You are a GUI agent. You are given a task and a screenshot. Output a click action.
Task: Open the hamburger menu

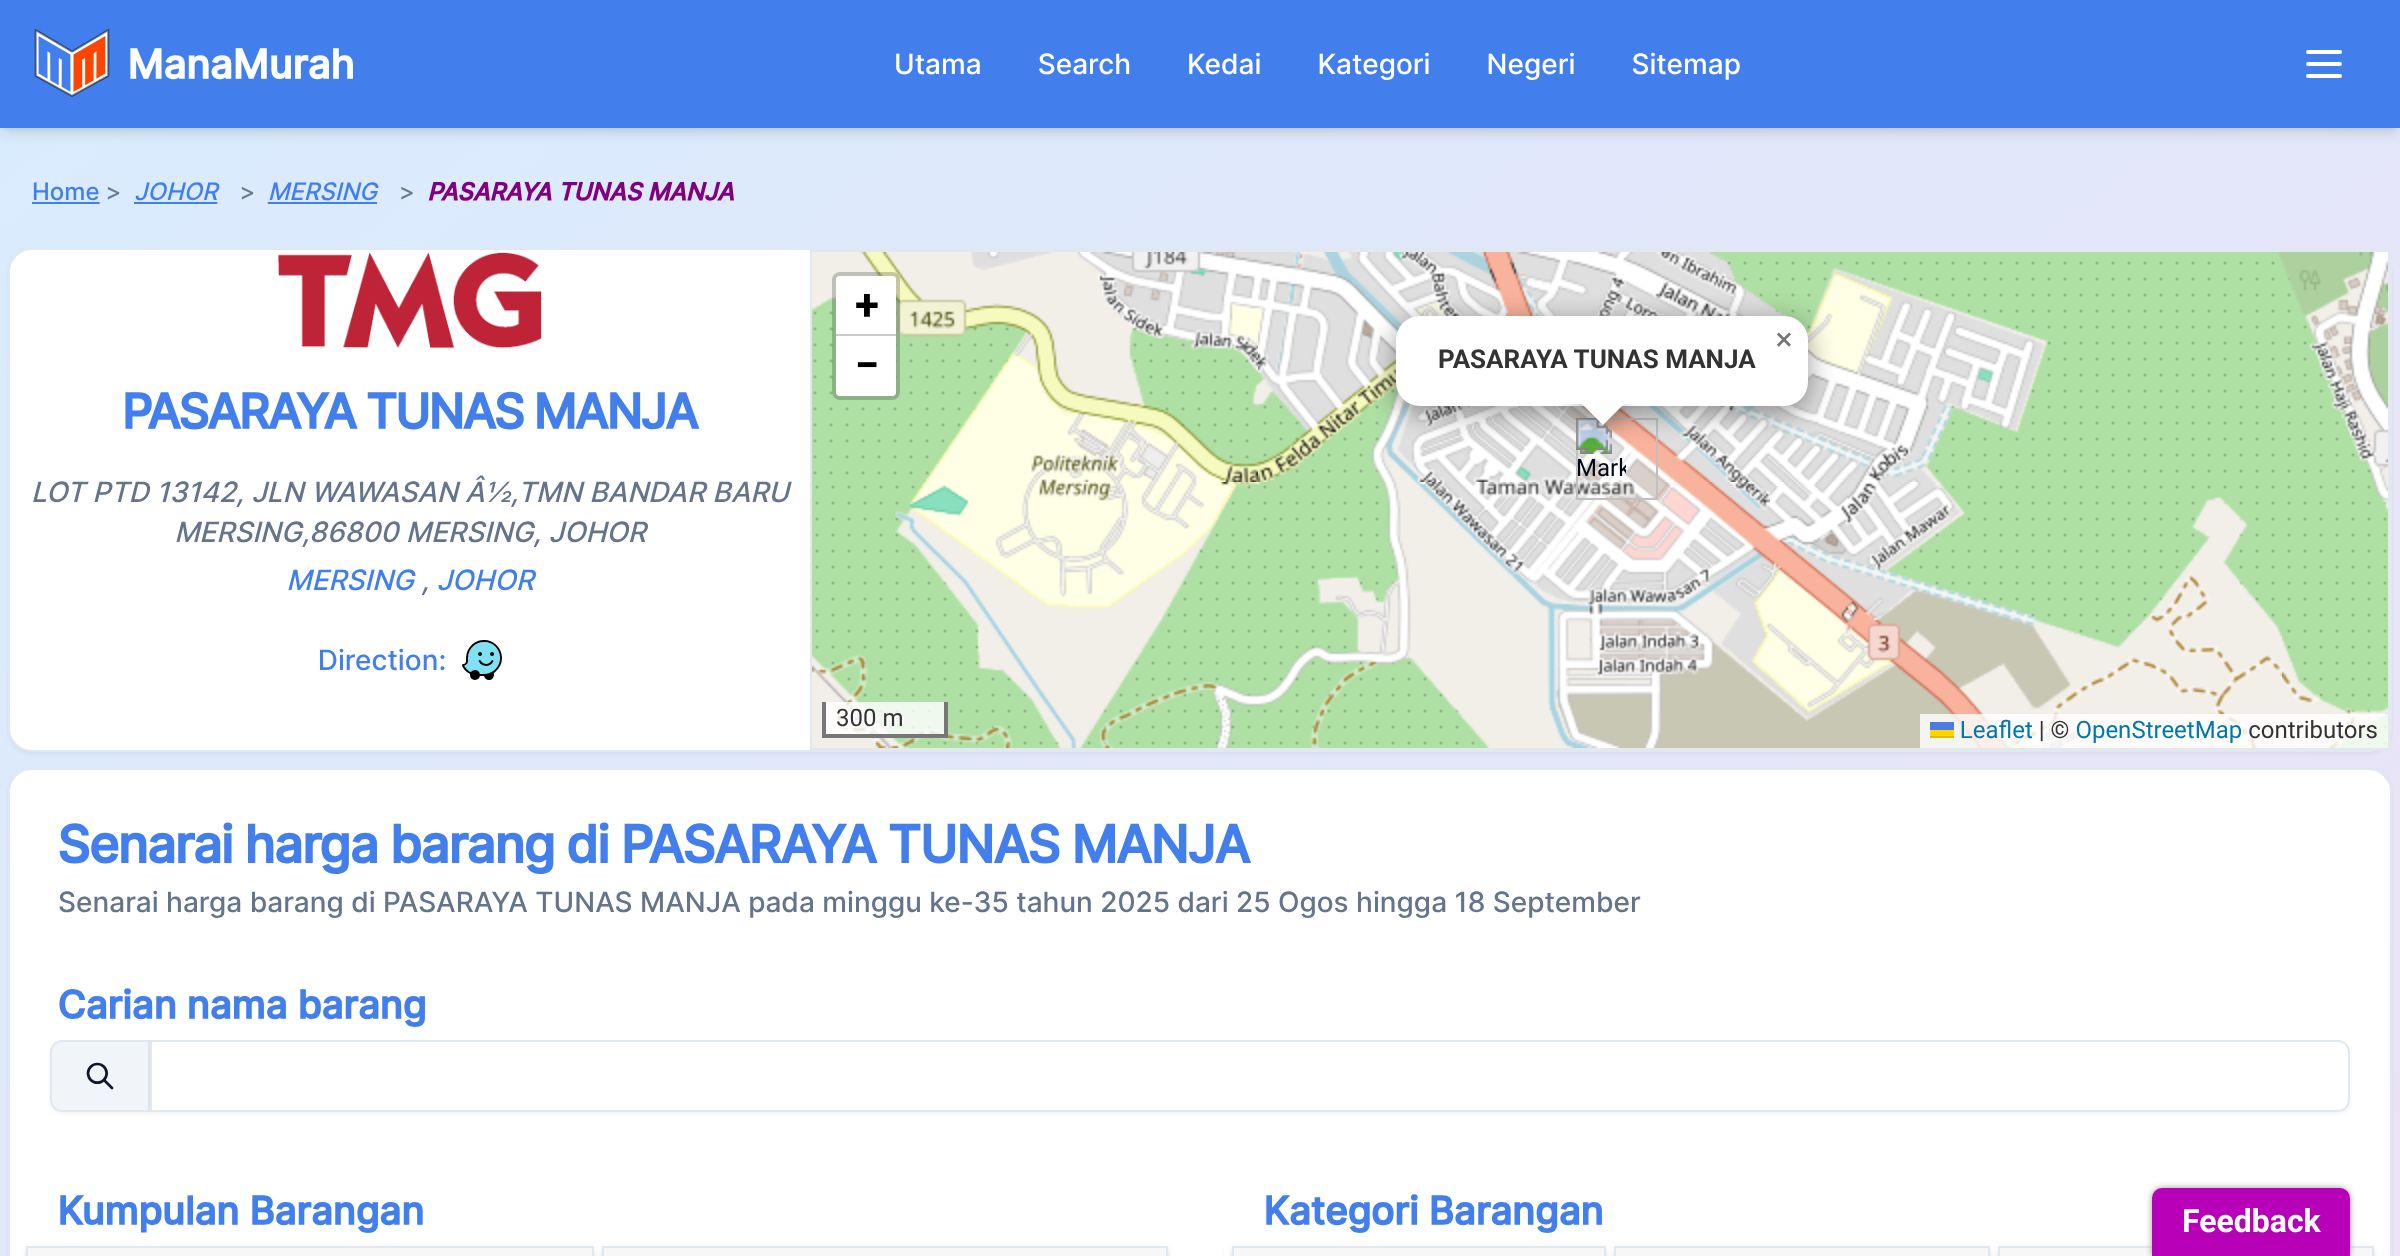point(2323,64)
